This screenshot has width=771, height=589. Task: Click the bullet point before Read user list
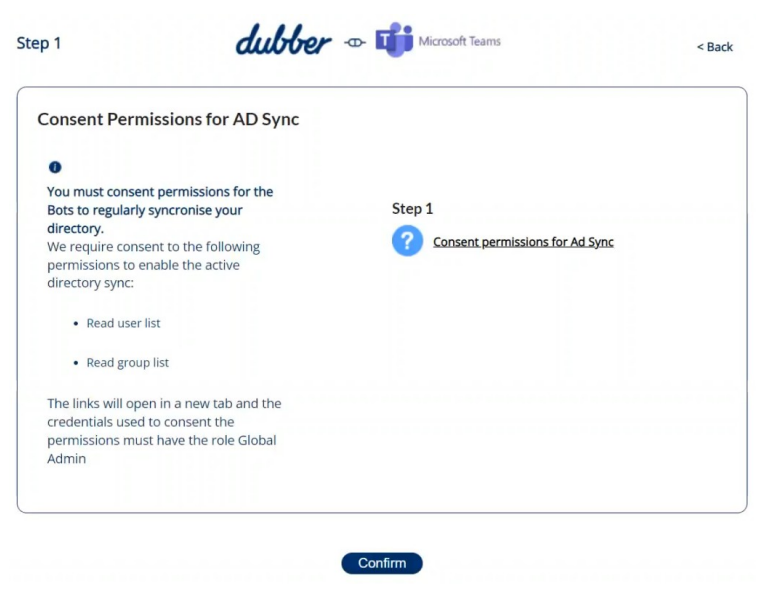tap(76, 324)
